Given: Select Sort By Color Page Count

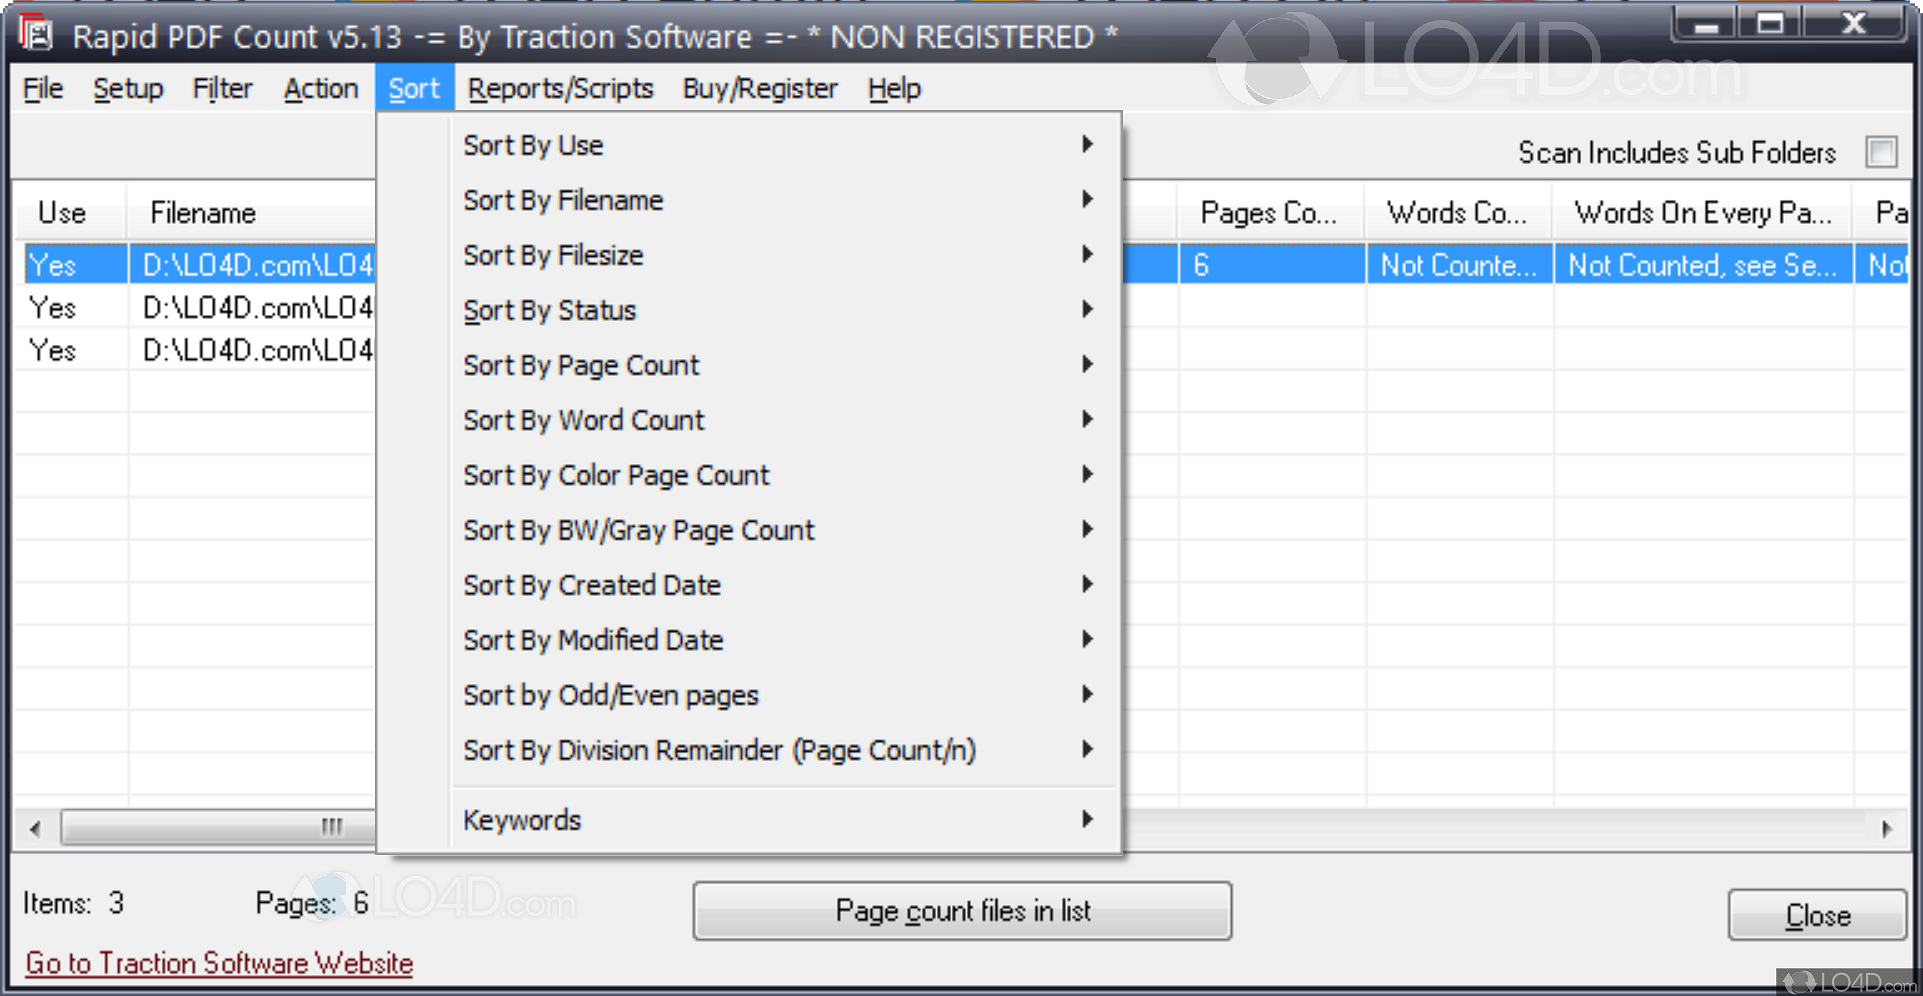Looking at the screenshot, I should (616, 475).
